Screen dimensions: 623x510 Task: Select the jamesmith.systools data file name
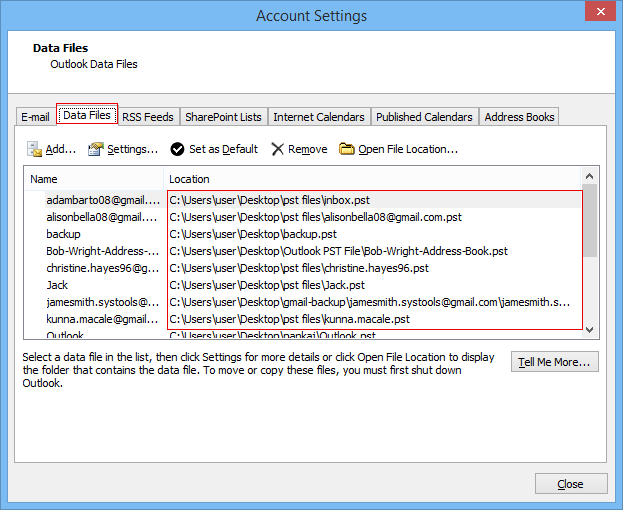coord(103,302)
